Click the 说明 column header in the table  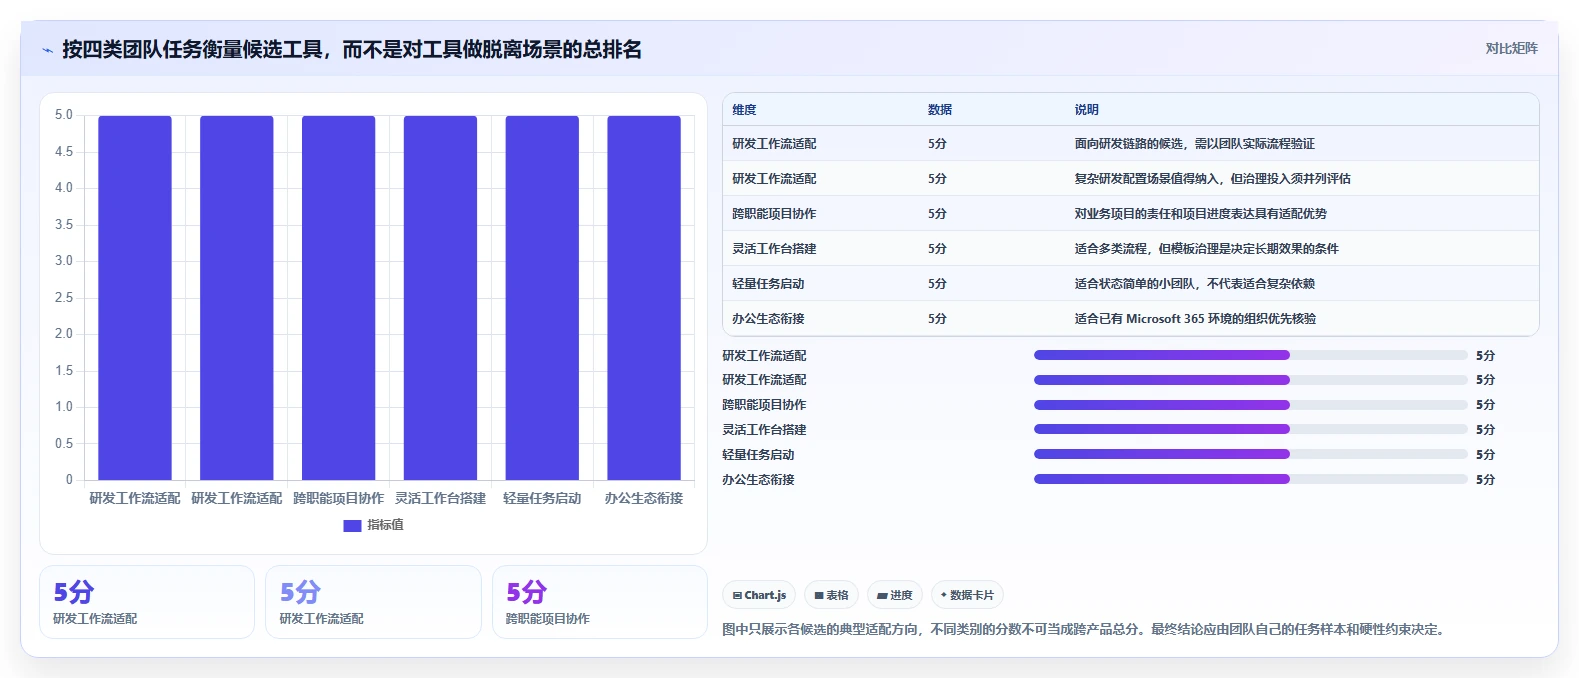pos(1087,110)
